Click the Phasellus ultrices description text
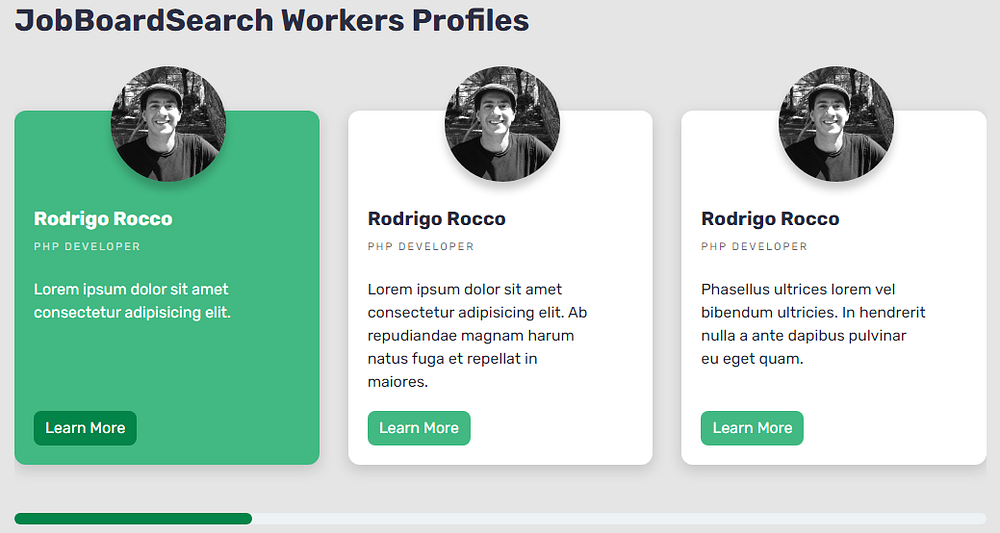 point(804,324)
